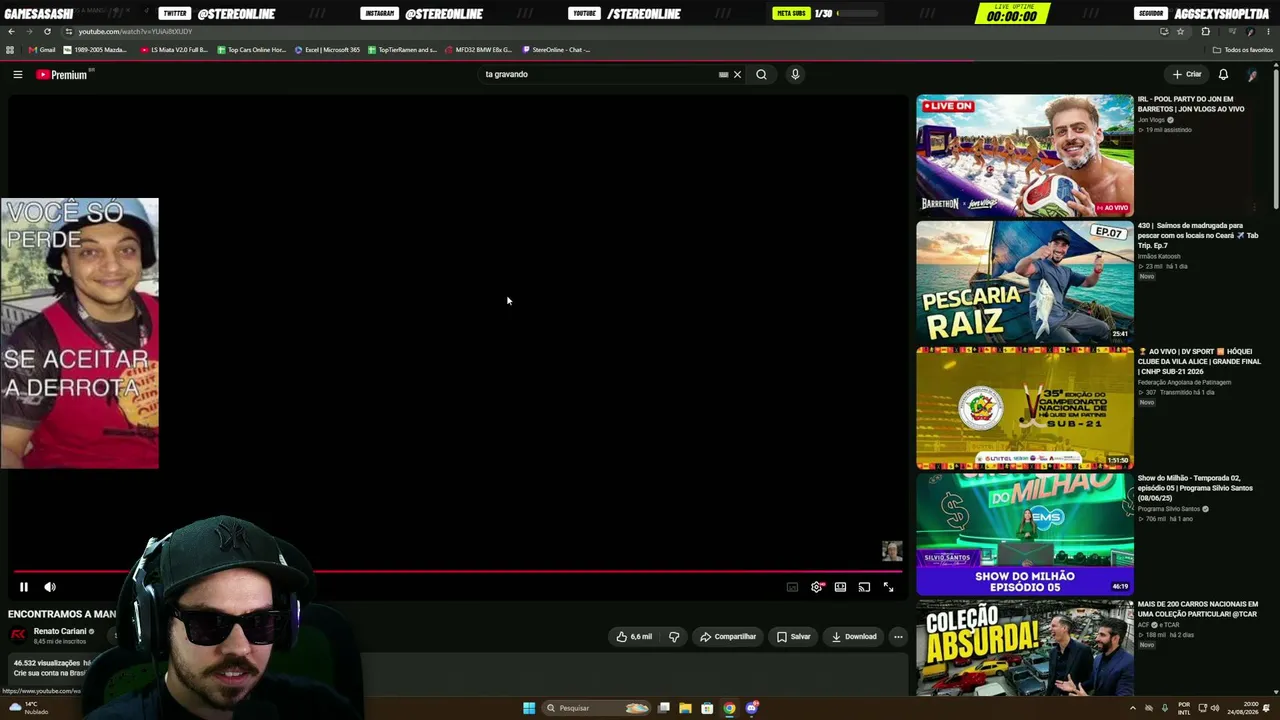Open the Renato Cariani channel name link
This screenshot has width=1280, height=720.
pyautogui.click(x=60, y=631)
